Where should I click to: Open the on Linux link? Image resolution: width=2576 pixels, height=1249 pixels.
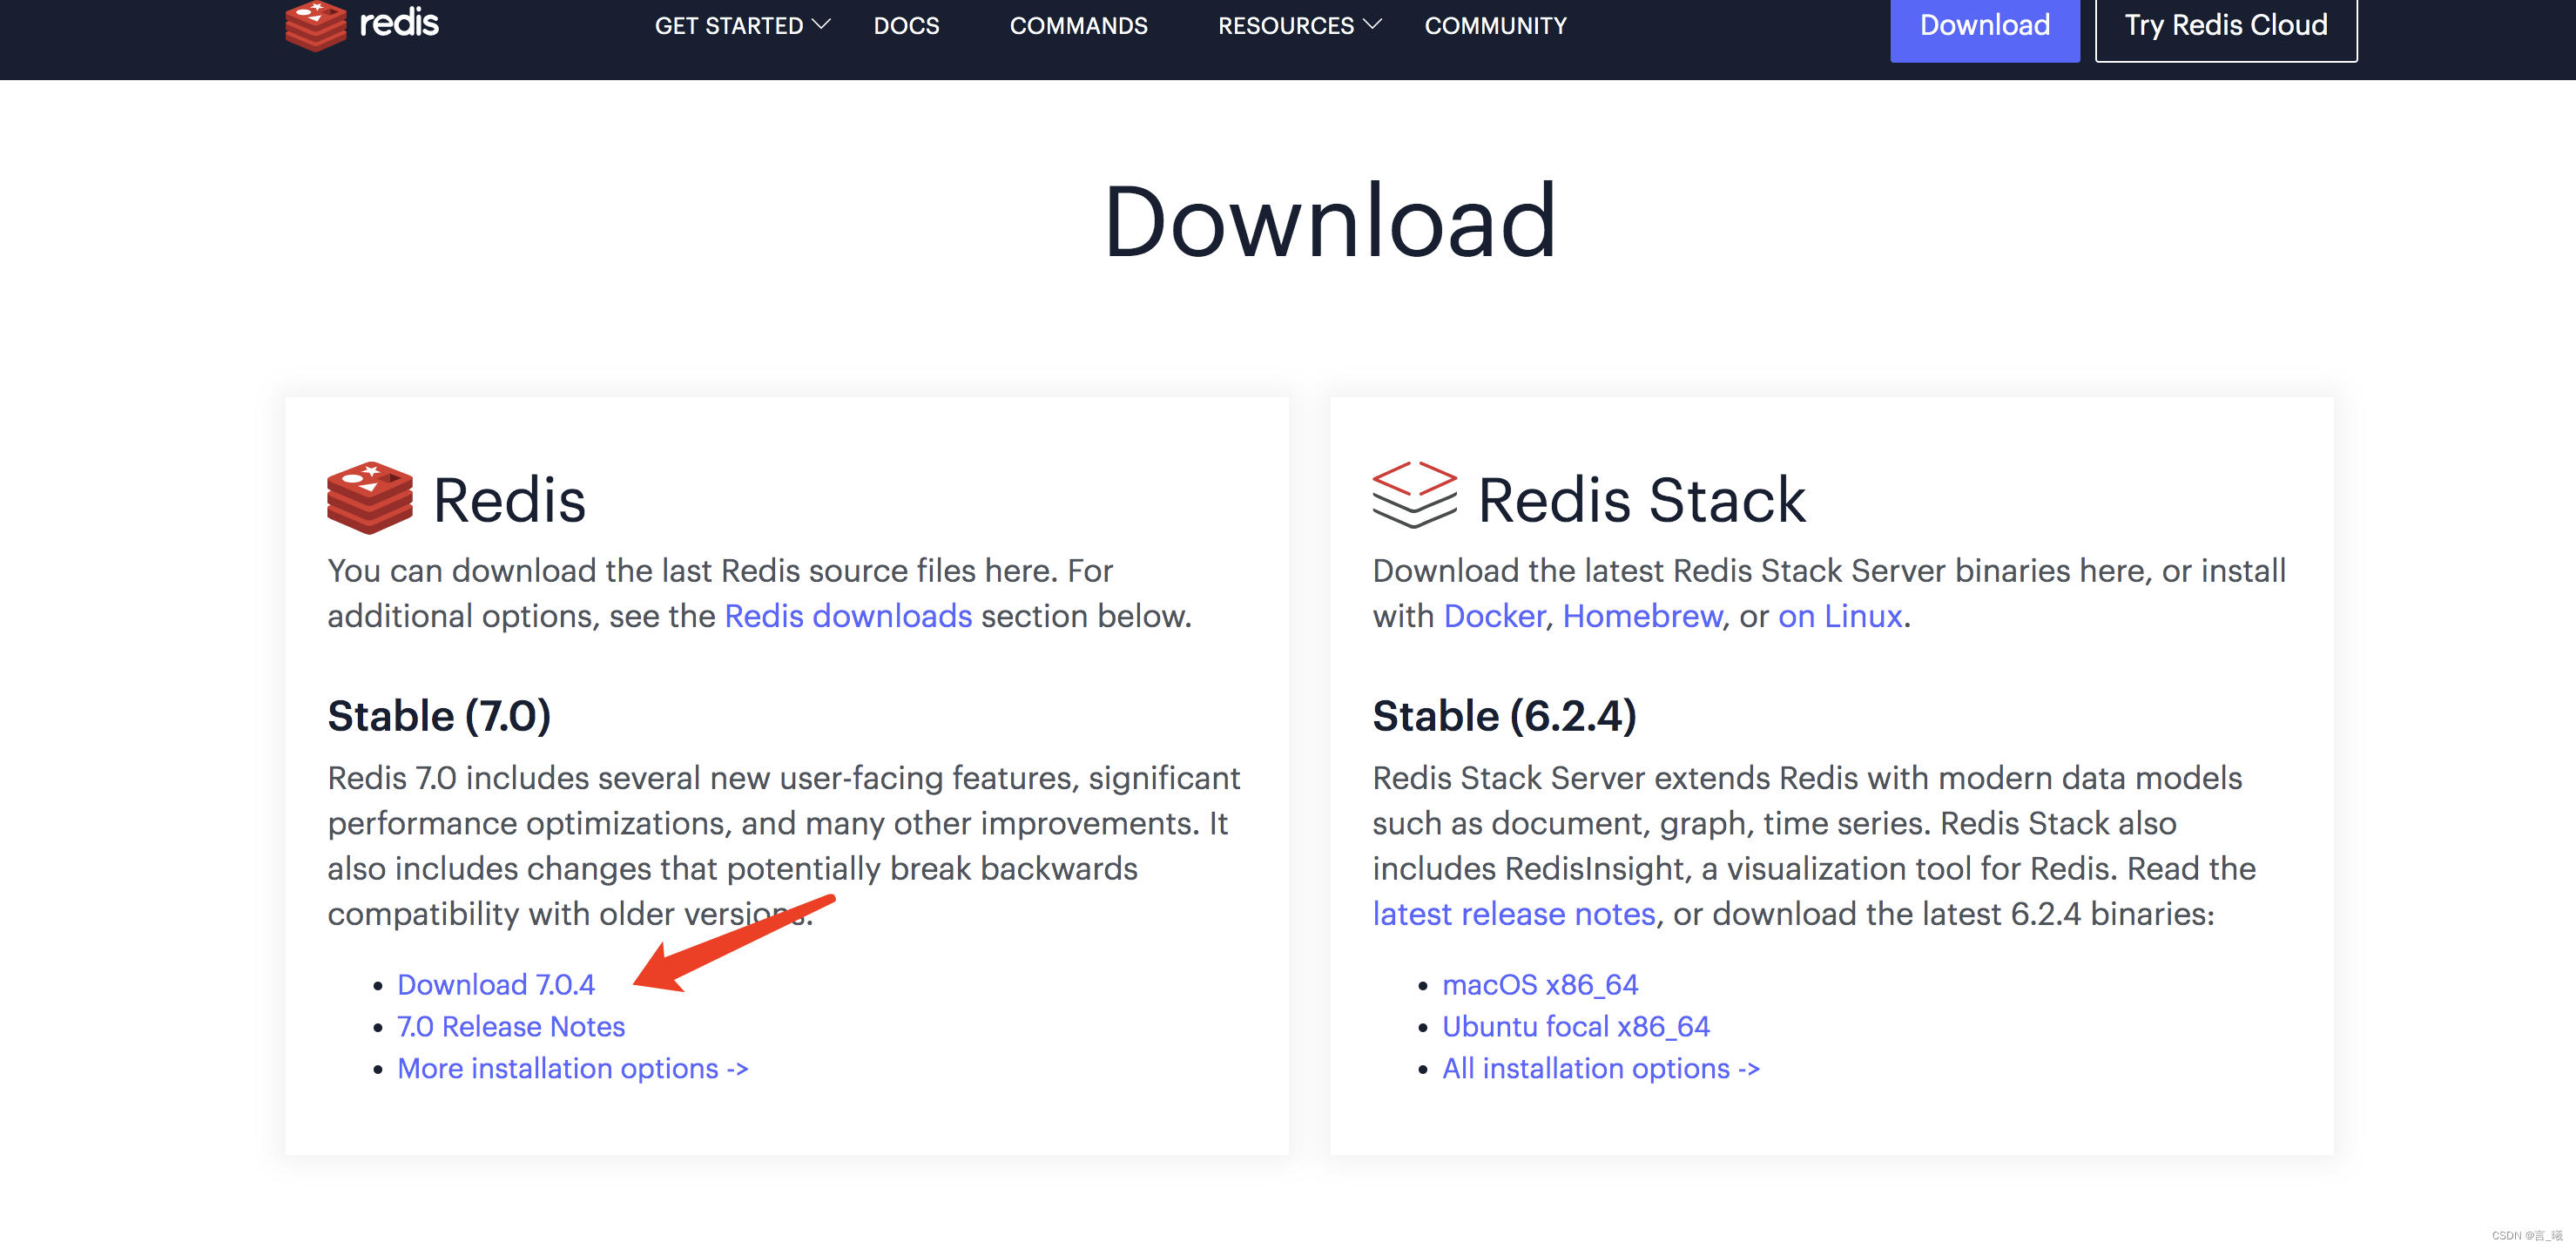click(x=1840, y=616)
